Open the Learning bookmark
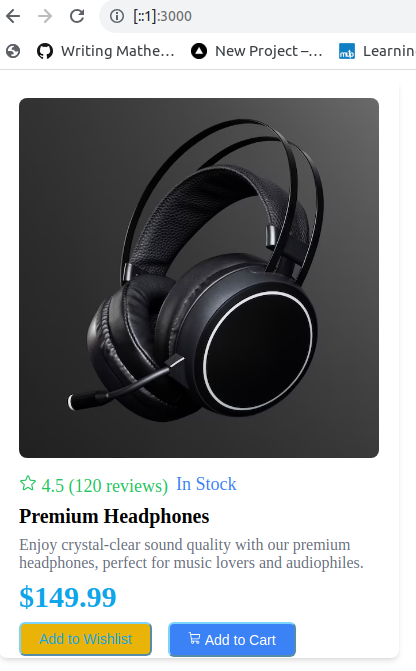The height and width of the screenshot is (671, 416). tap(389, 51)
